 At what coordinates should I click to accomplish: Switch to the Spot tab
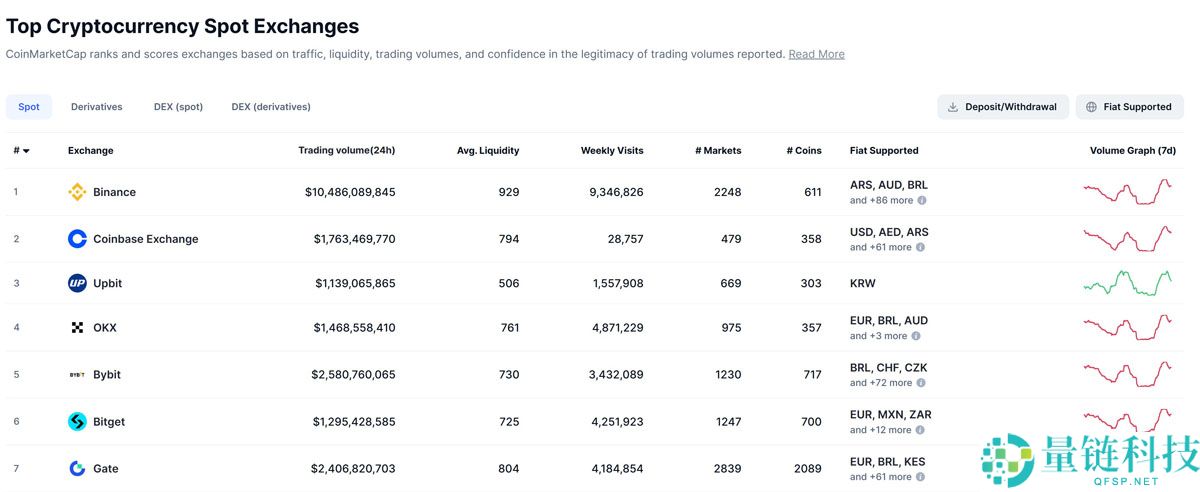[29, 107]
